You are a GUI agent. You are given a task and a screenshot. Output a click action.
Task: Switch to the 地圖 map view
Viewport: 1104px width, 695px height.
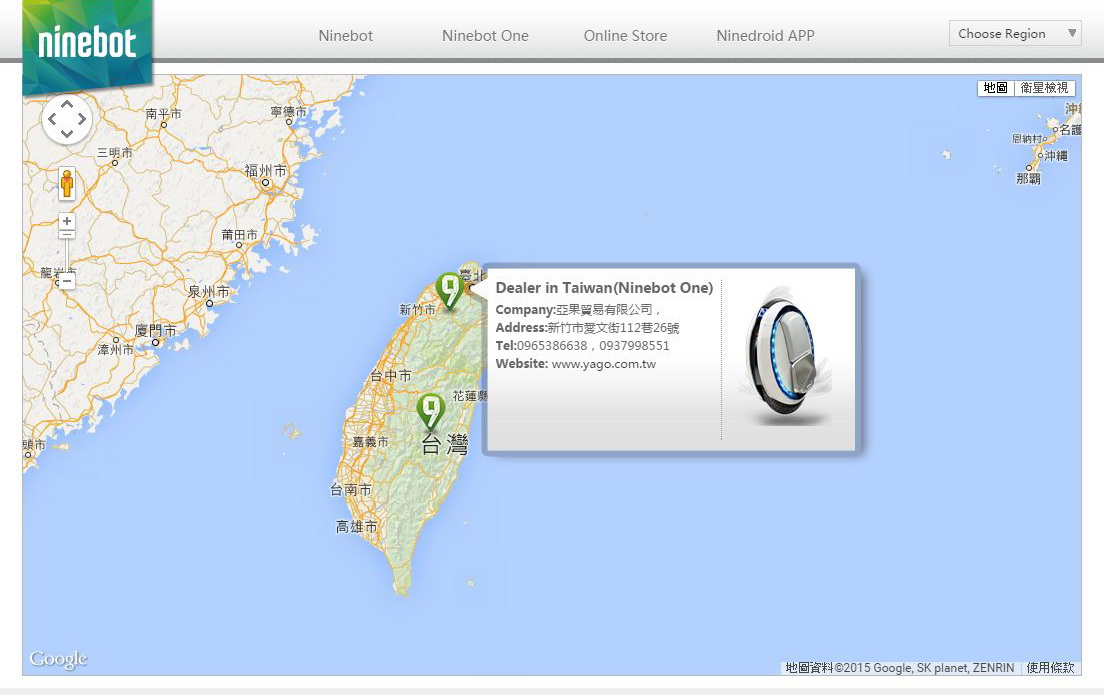(996, 88)
